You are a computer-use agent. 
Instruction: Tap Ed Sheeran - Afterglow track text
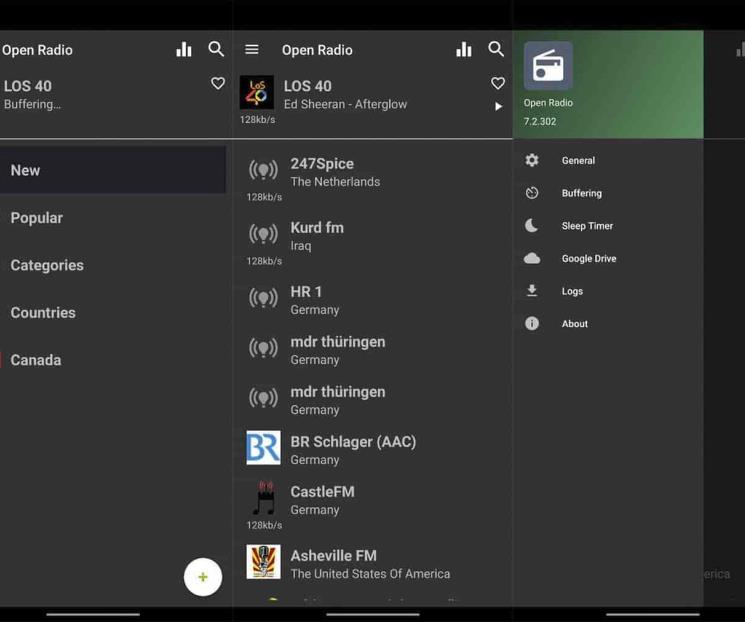[x=345, y=104]
